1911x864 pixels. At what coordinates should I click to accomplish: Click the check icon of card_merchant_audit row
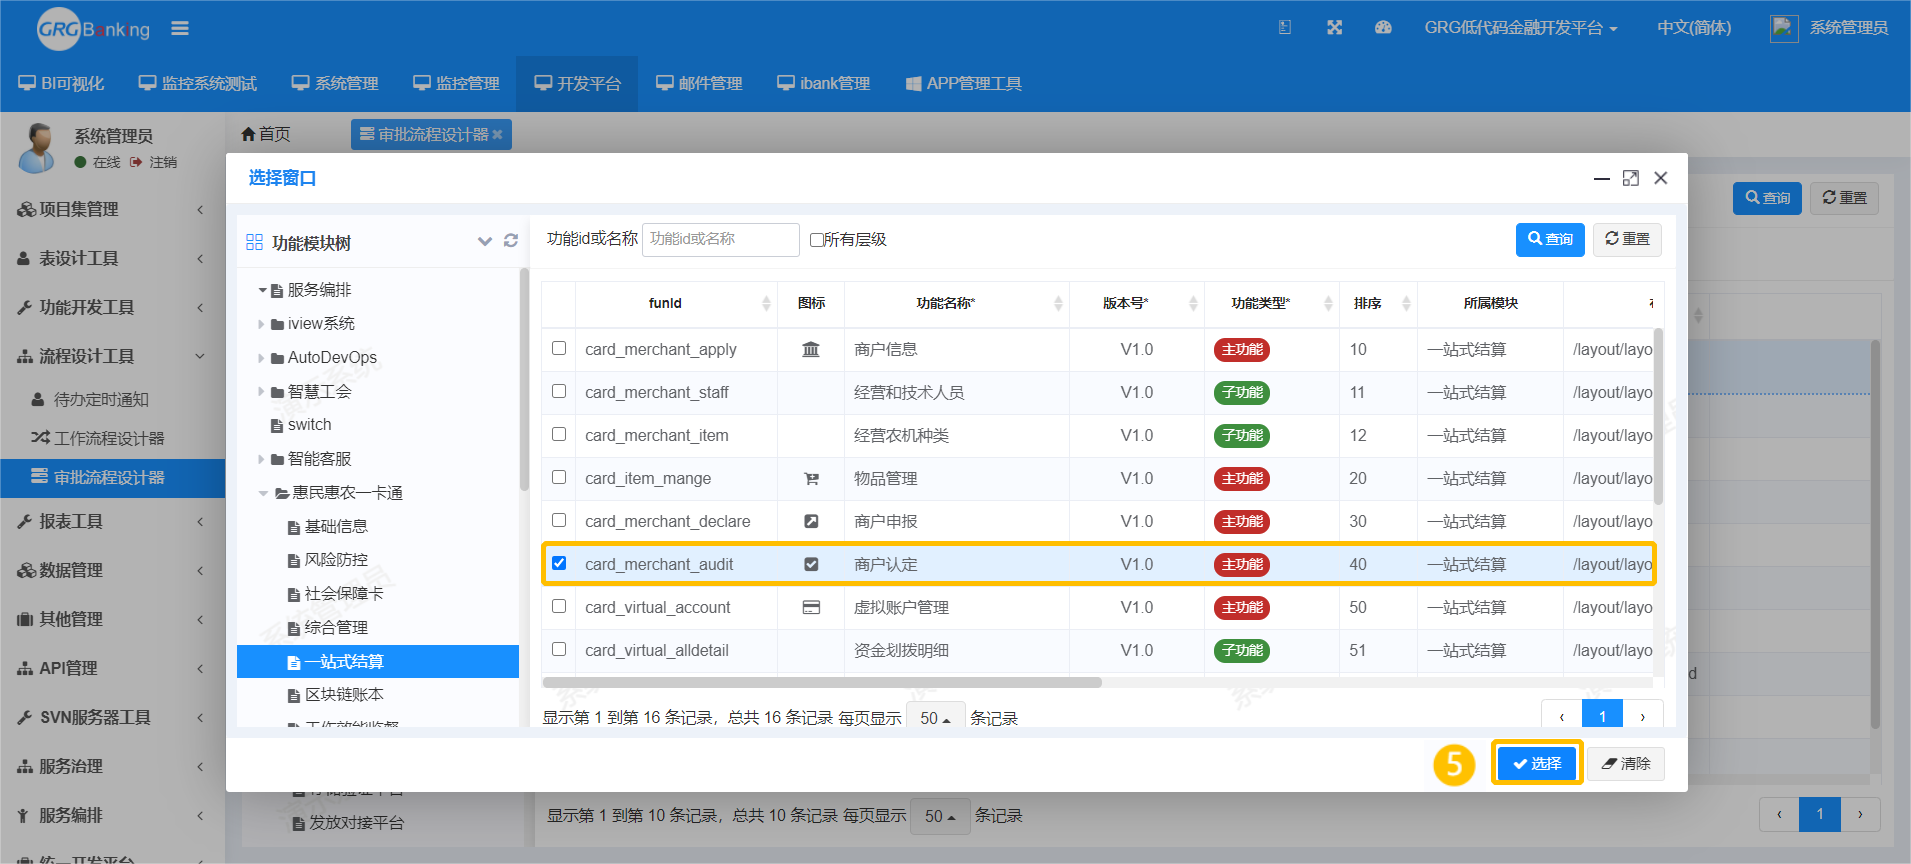point(811,564)
